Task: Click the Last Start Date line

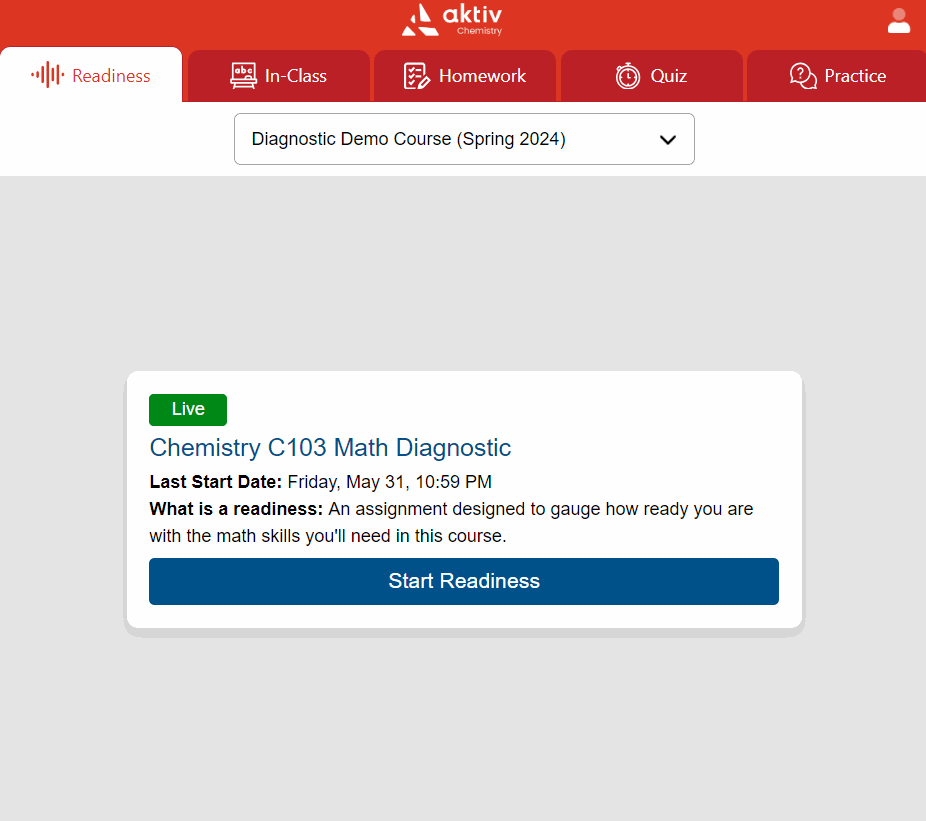Action: pos(320,482)
